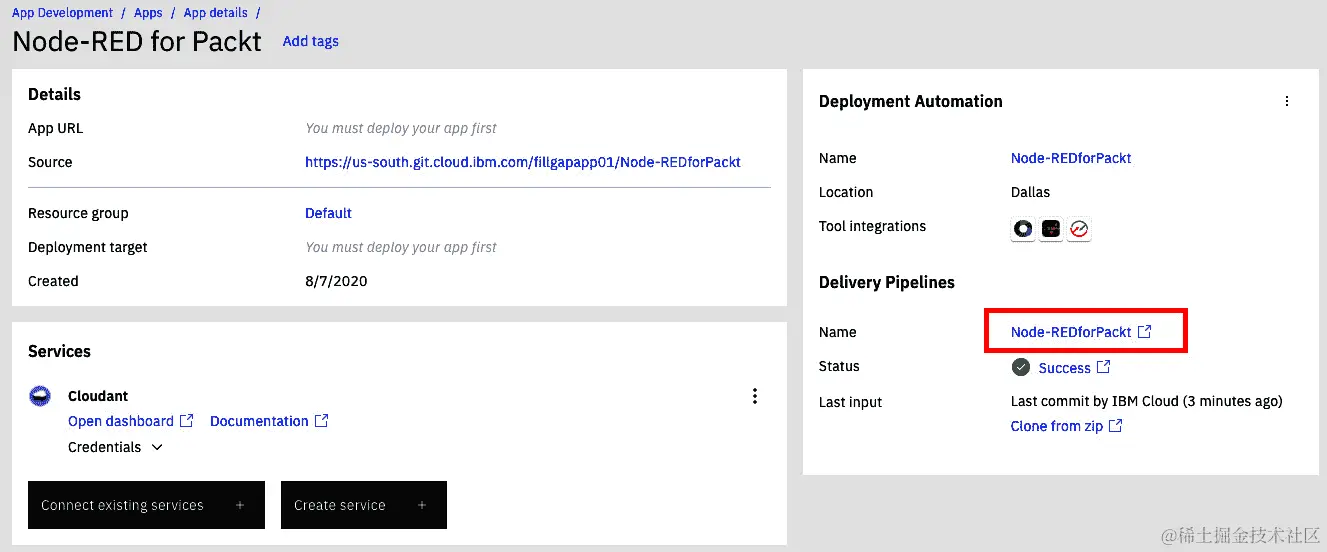Click the App URL label
This screenshot has width=1327, height=552.
pos(56,128)
